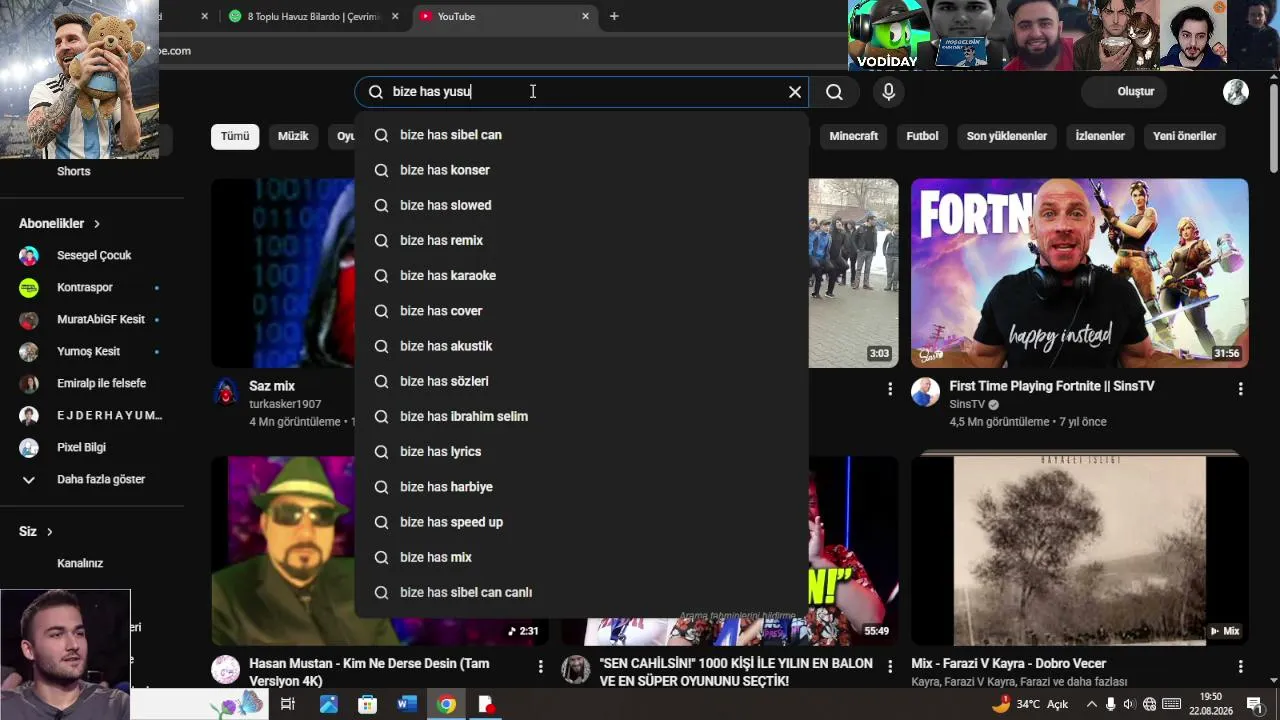Select the Son yüklenenler filter chip
1280x720 pixels.
pos(1007,136)
